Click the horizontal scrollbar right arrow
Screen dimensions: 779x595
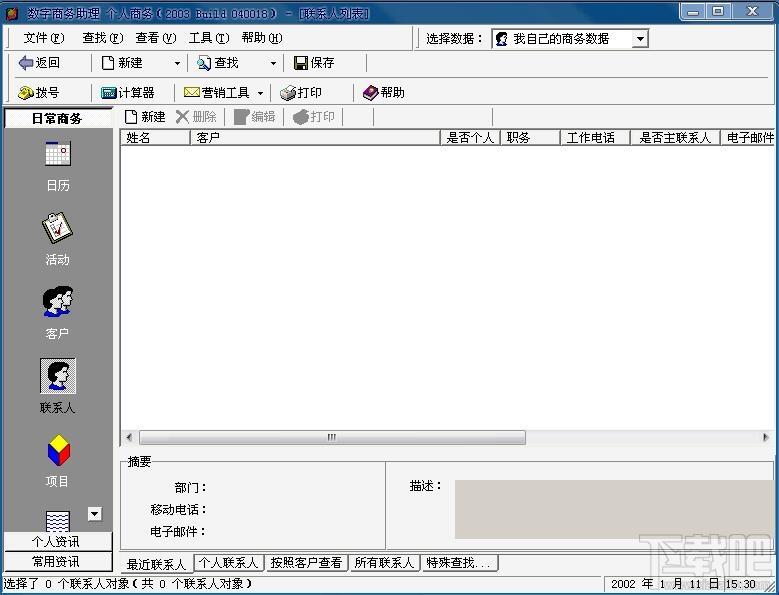pos(765,438)
